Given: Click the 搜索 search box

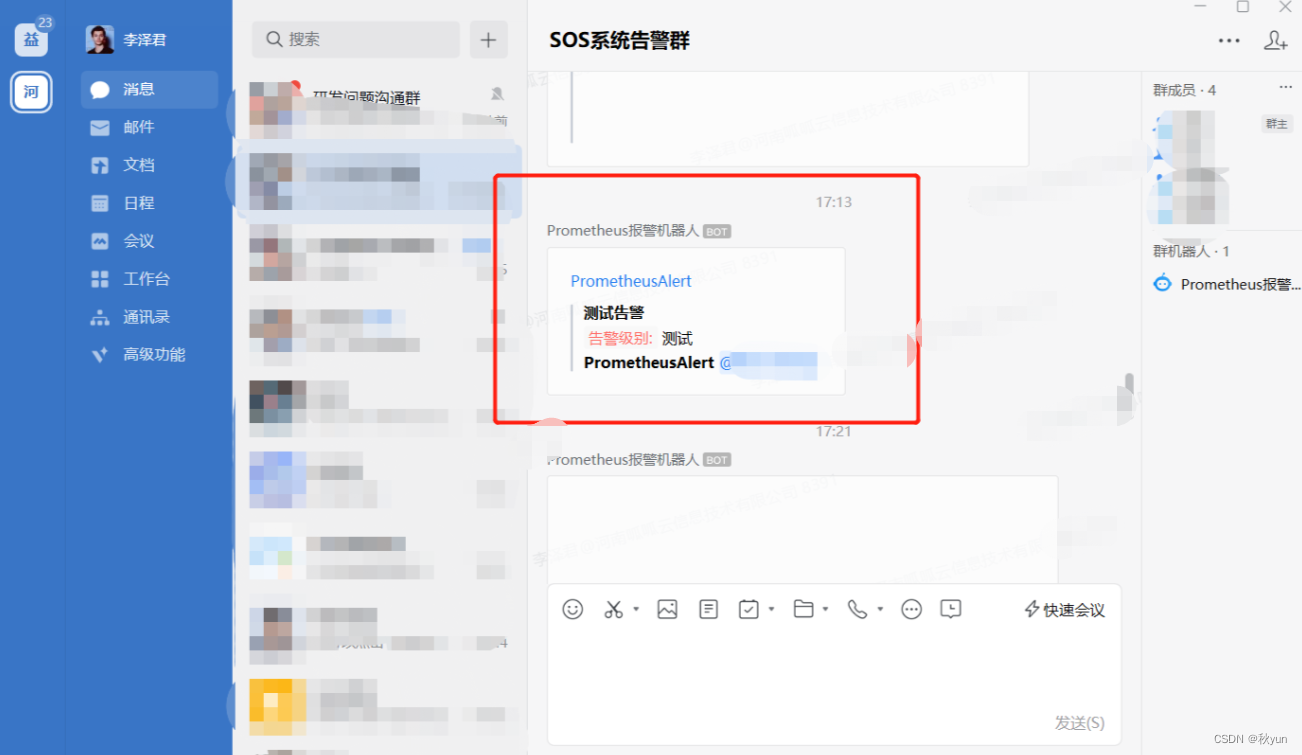Looking at the screenshot, I should (355, 39).
